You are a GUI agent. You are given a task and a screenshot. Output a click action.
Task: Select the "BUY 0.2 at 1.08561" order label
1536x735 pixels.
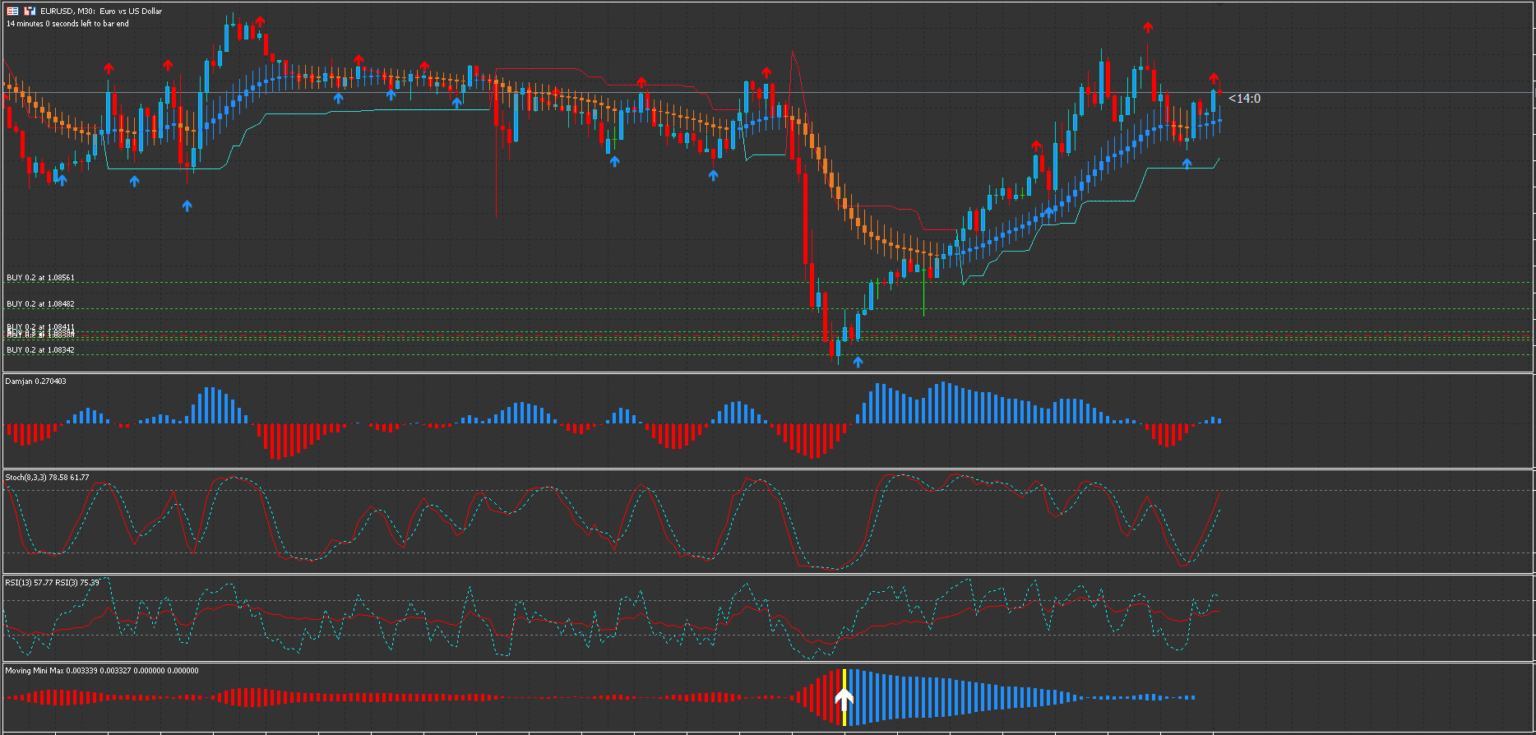coord(40,278)
